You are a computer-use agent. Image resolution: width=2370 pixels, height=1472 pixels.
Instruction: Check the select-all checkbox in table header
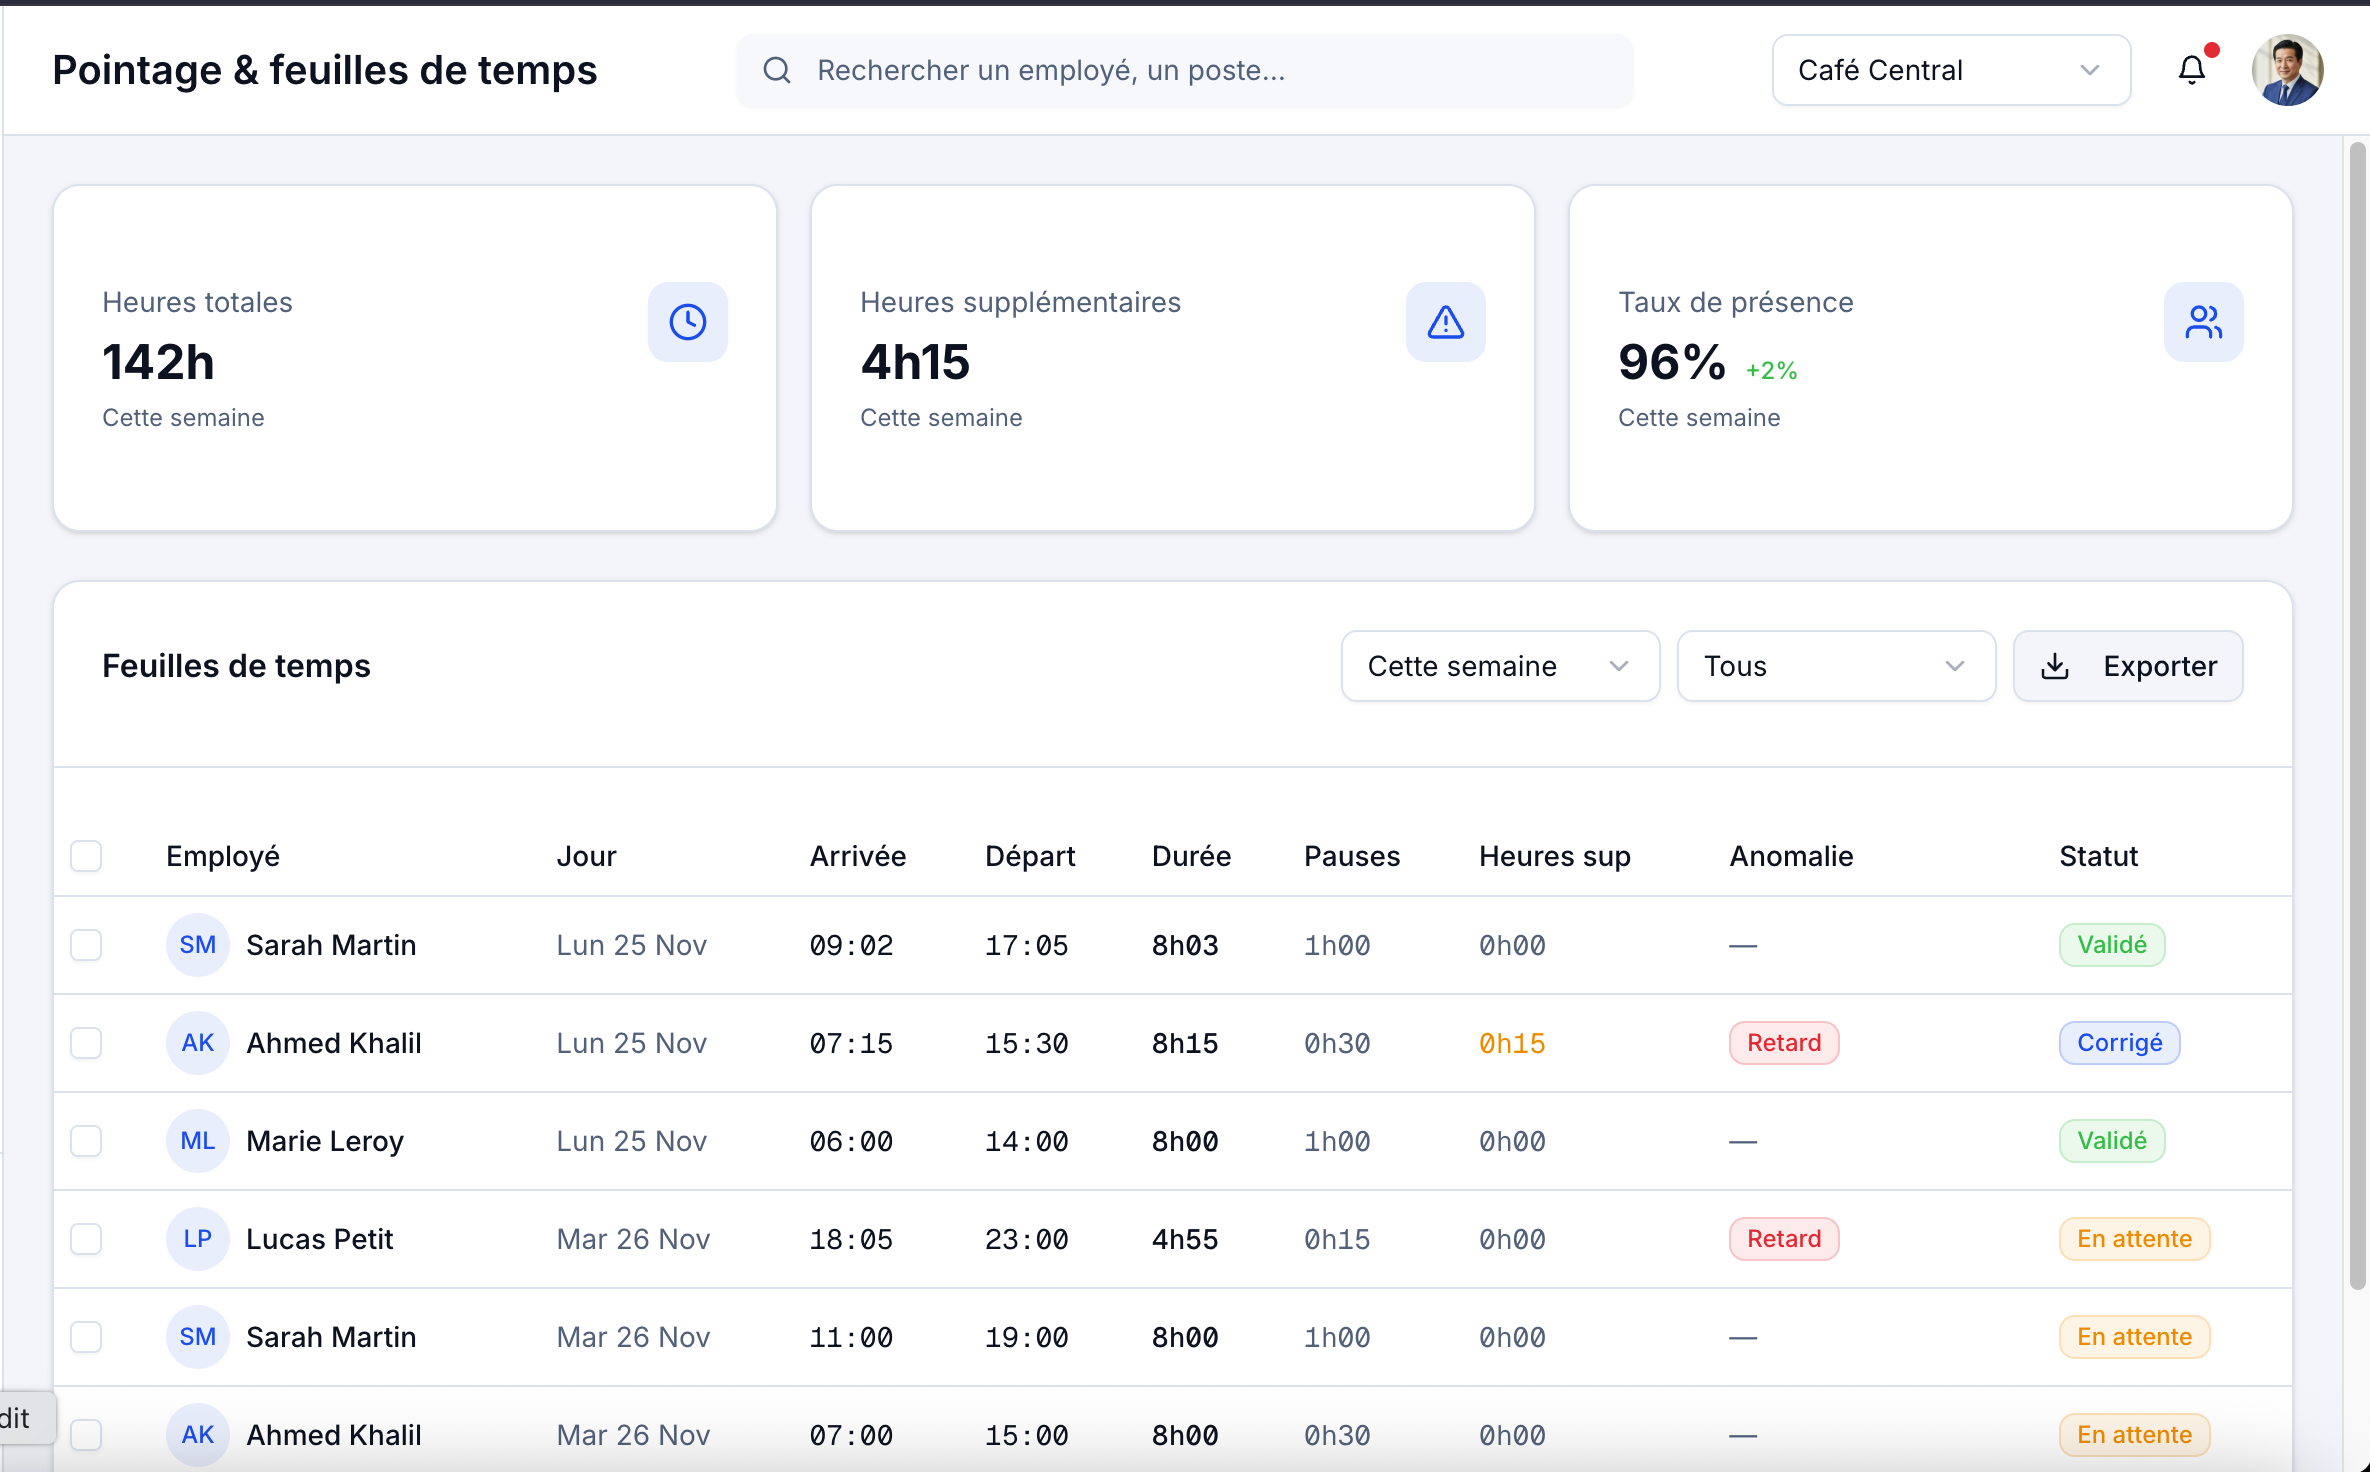pos(86,856)
